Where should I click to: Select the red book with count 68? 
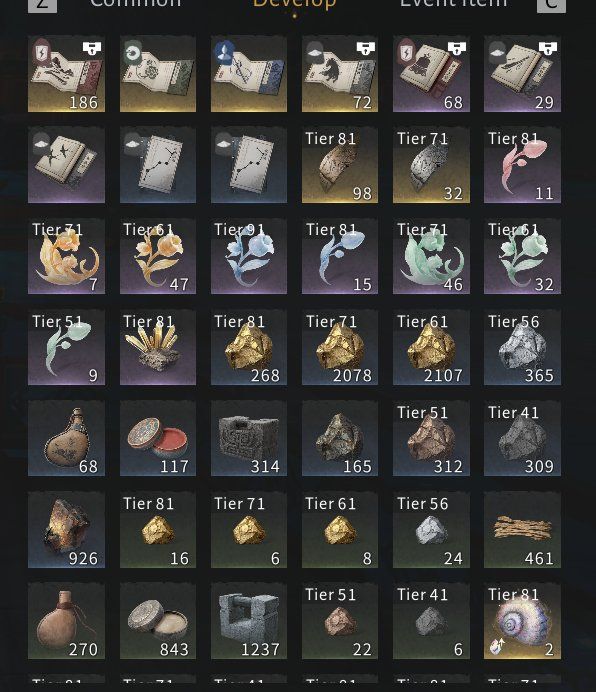coord(431,74)
